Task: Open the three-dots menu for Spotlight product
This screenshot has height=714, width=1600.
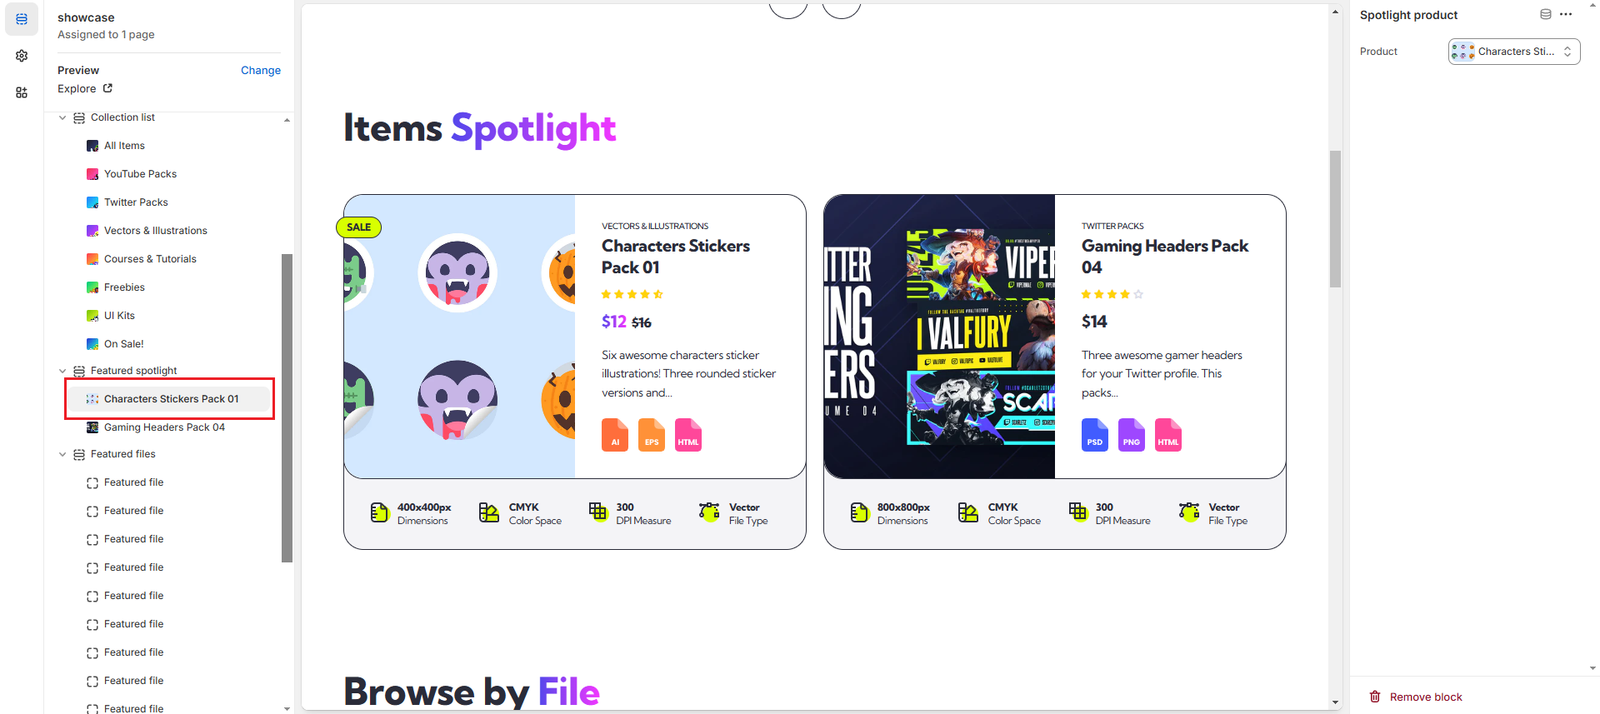Action: click(x=1565, y=14)
